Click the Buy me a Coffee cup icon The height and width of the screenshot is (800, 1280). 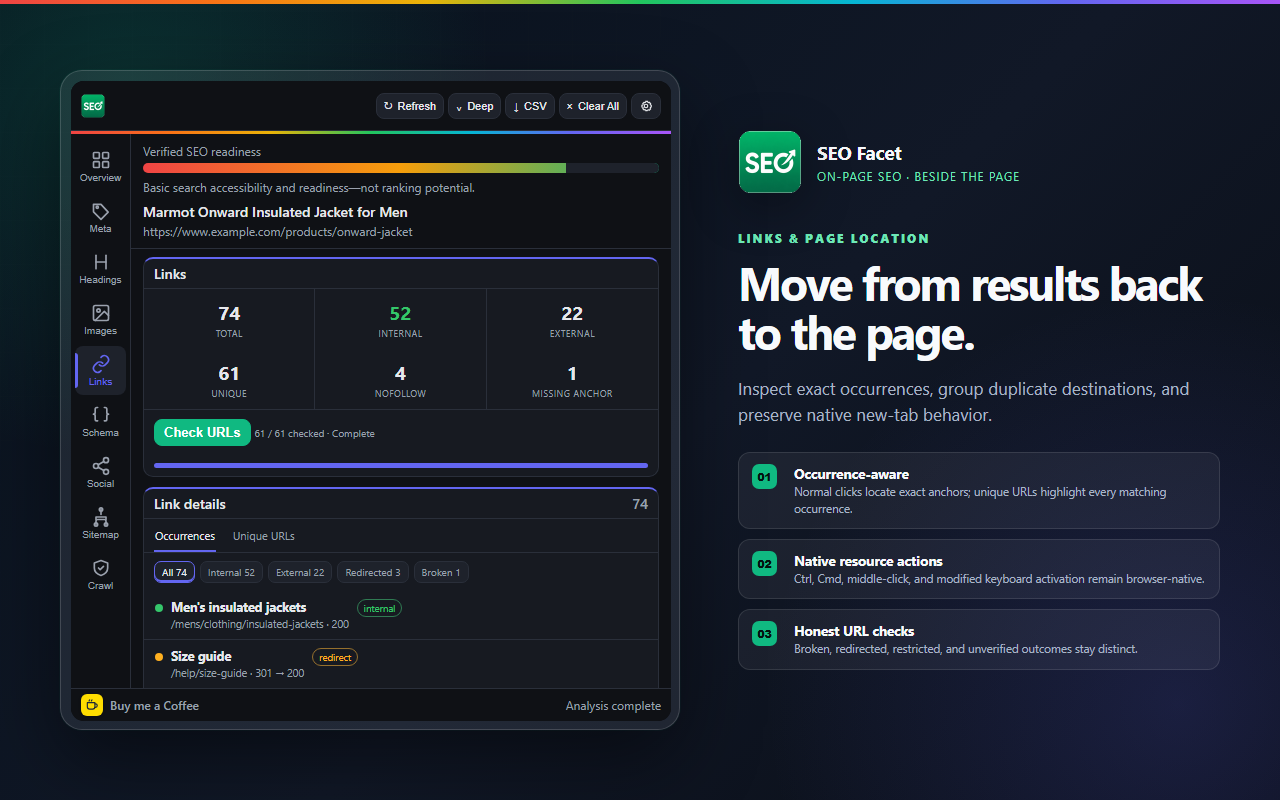tap(92, 705)
